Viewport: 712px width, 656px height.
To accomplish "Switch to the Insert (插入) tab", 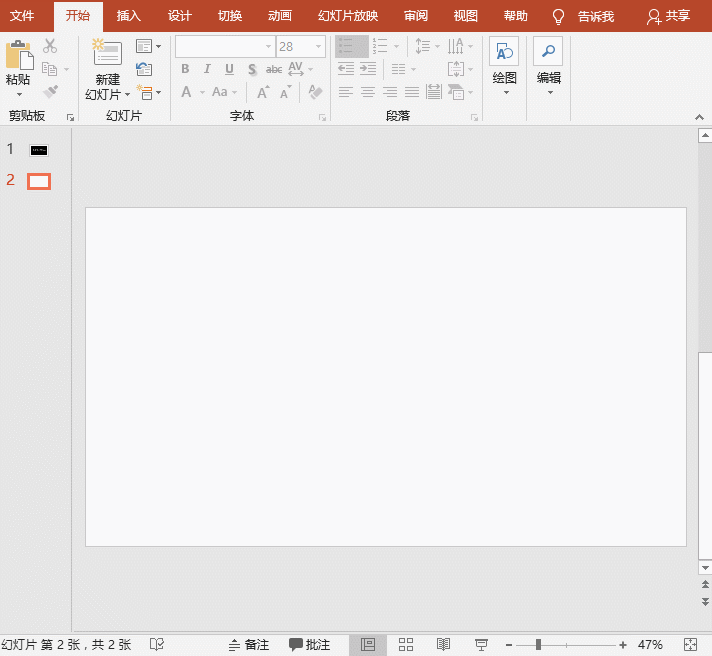I will (129, 16).
